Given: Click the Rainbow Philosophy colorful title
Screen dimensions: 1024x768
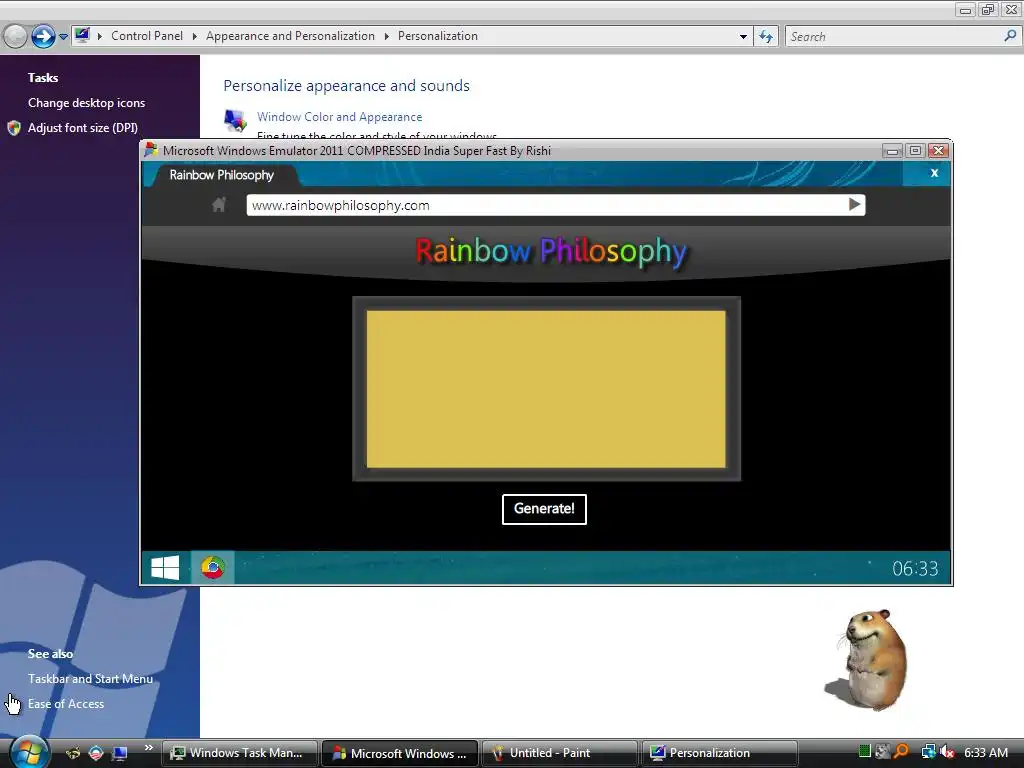Looking at the screenshot, I should 551,252.
